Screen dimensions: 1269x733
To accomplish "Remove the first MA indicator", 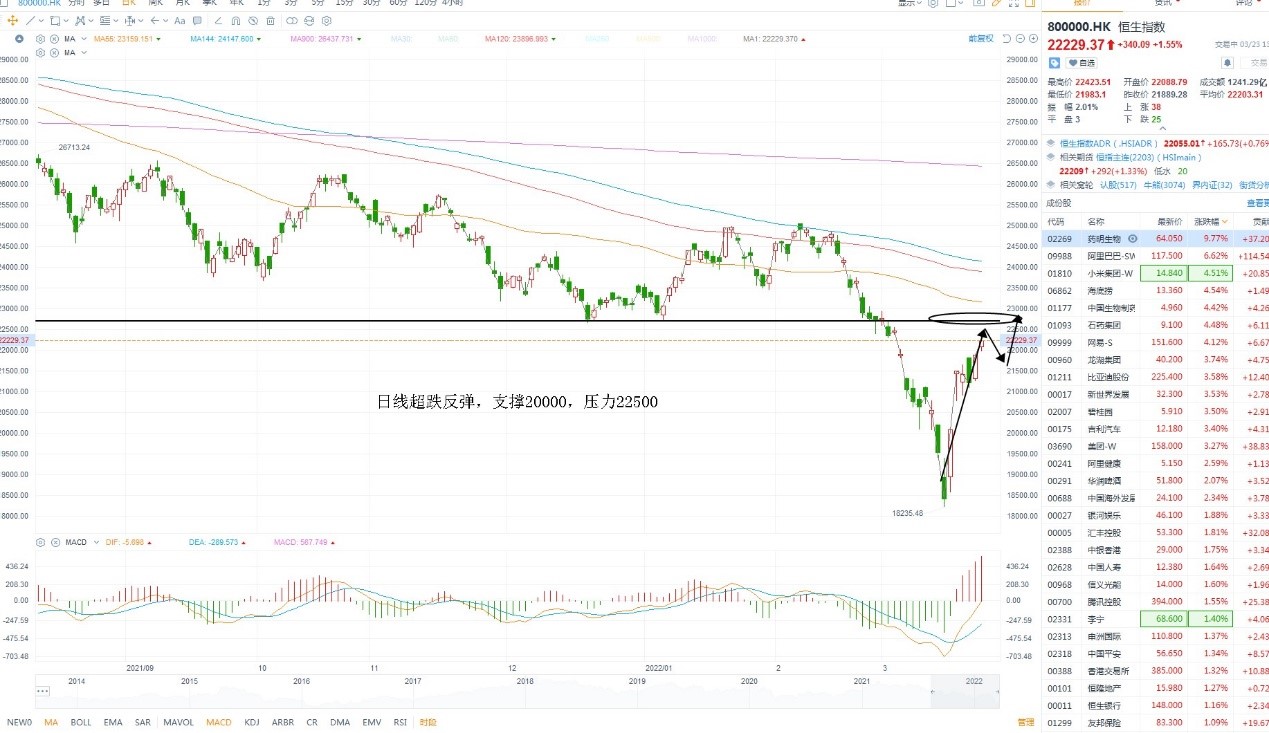I will tap(54, 39).
